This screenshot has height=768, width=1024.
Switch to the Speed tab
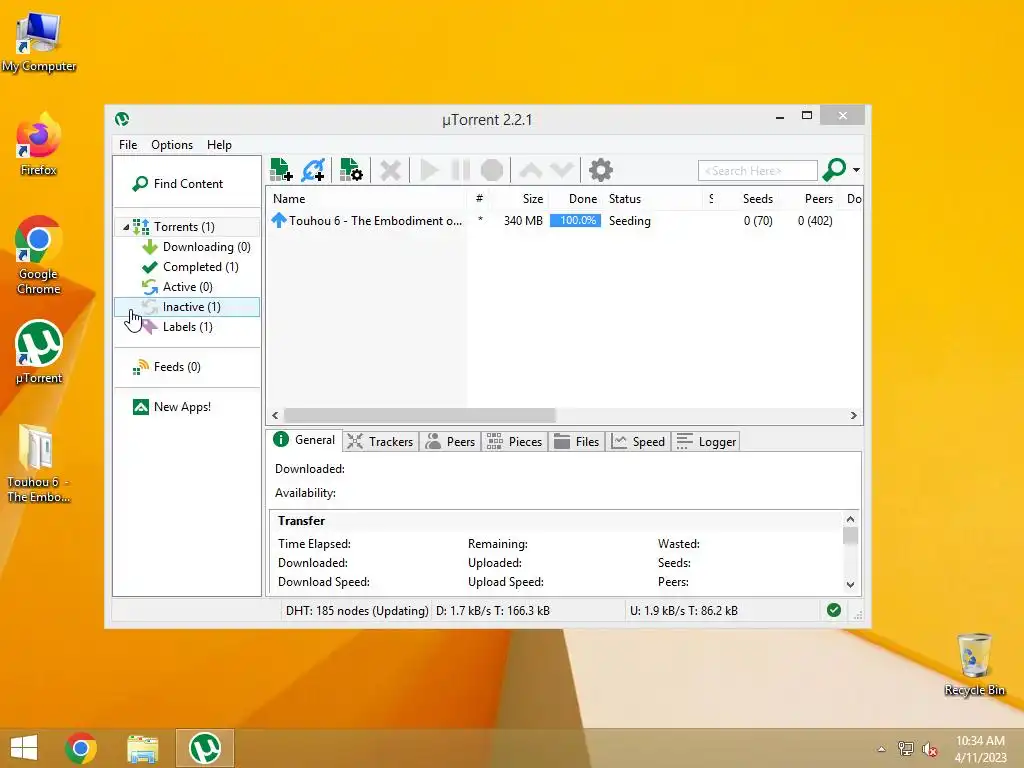coord(638,442)
